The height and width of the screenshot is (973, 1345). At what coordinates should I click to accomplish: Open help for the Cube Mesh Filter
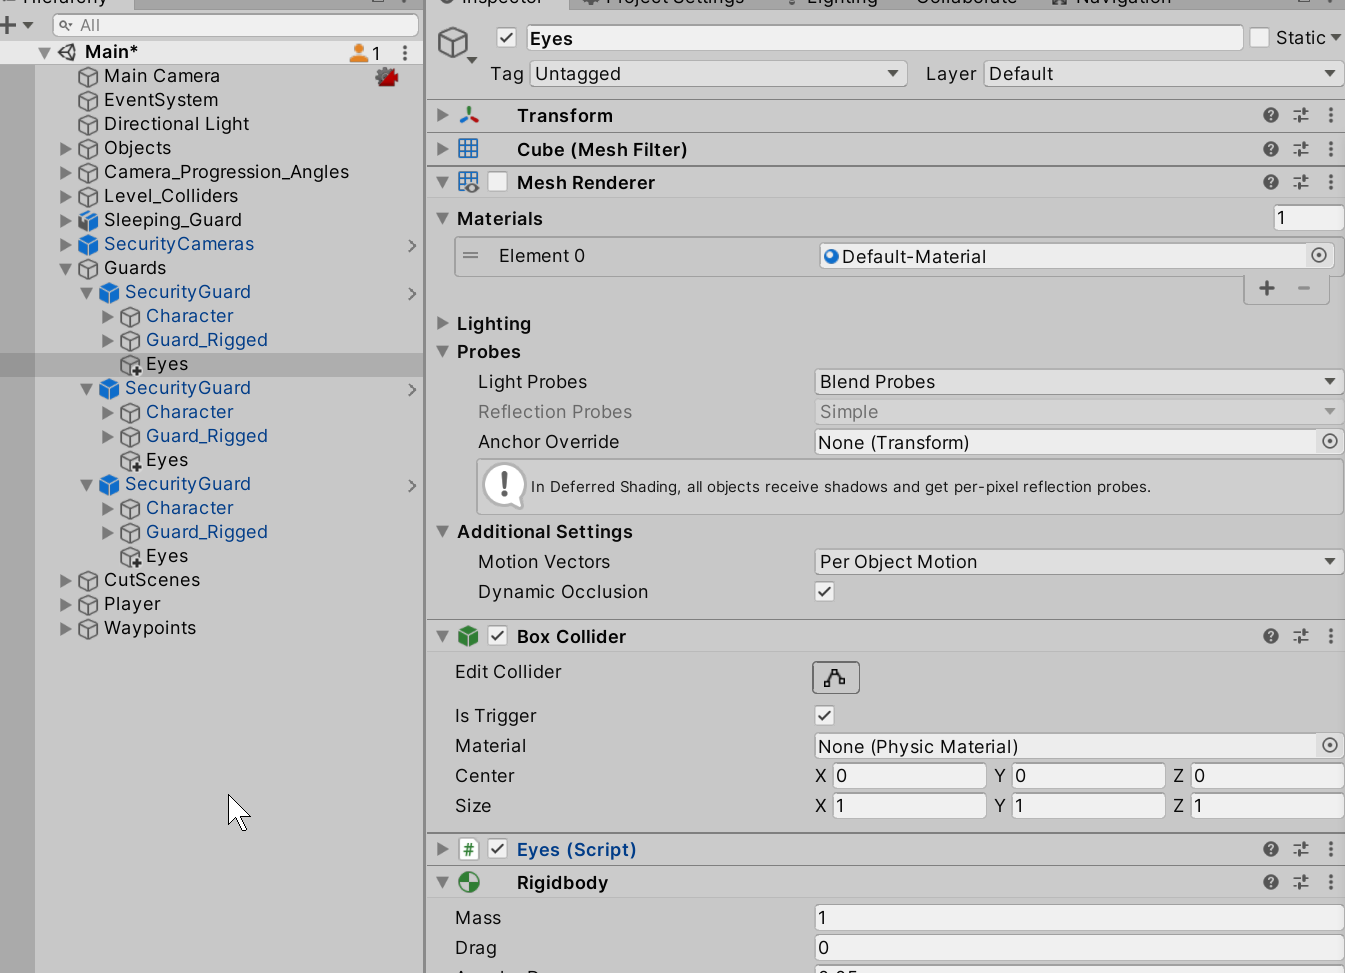click(x=1271, y=149)
